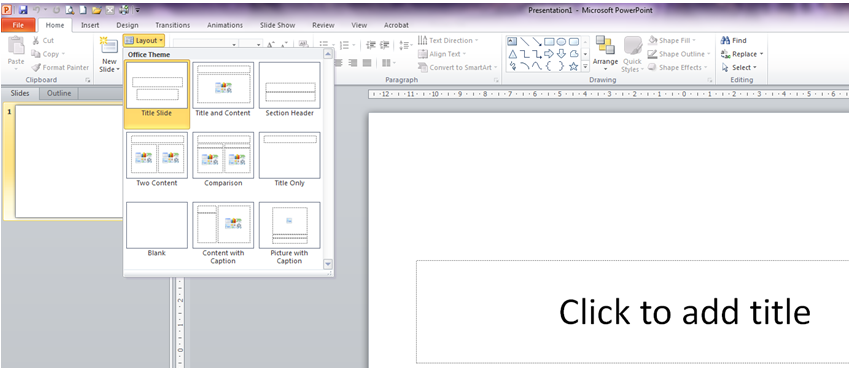Click Convert to SmartArt button
The image size is (849, 368).
(x=458, y=68)
